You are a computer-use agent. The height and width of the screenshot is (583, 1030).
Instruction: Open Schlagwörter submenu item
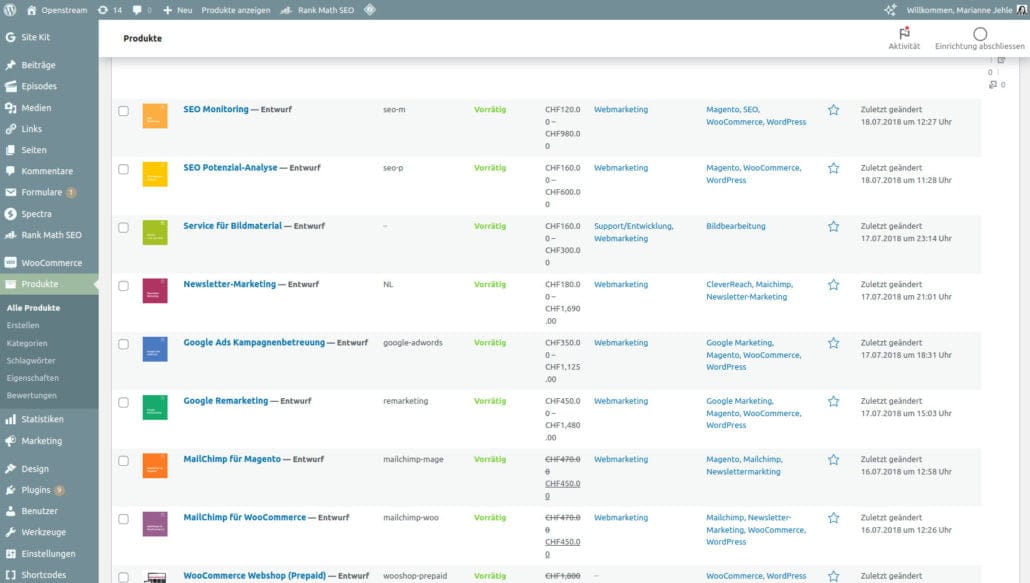click(31, 360)
